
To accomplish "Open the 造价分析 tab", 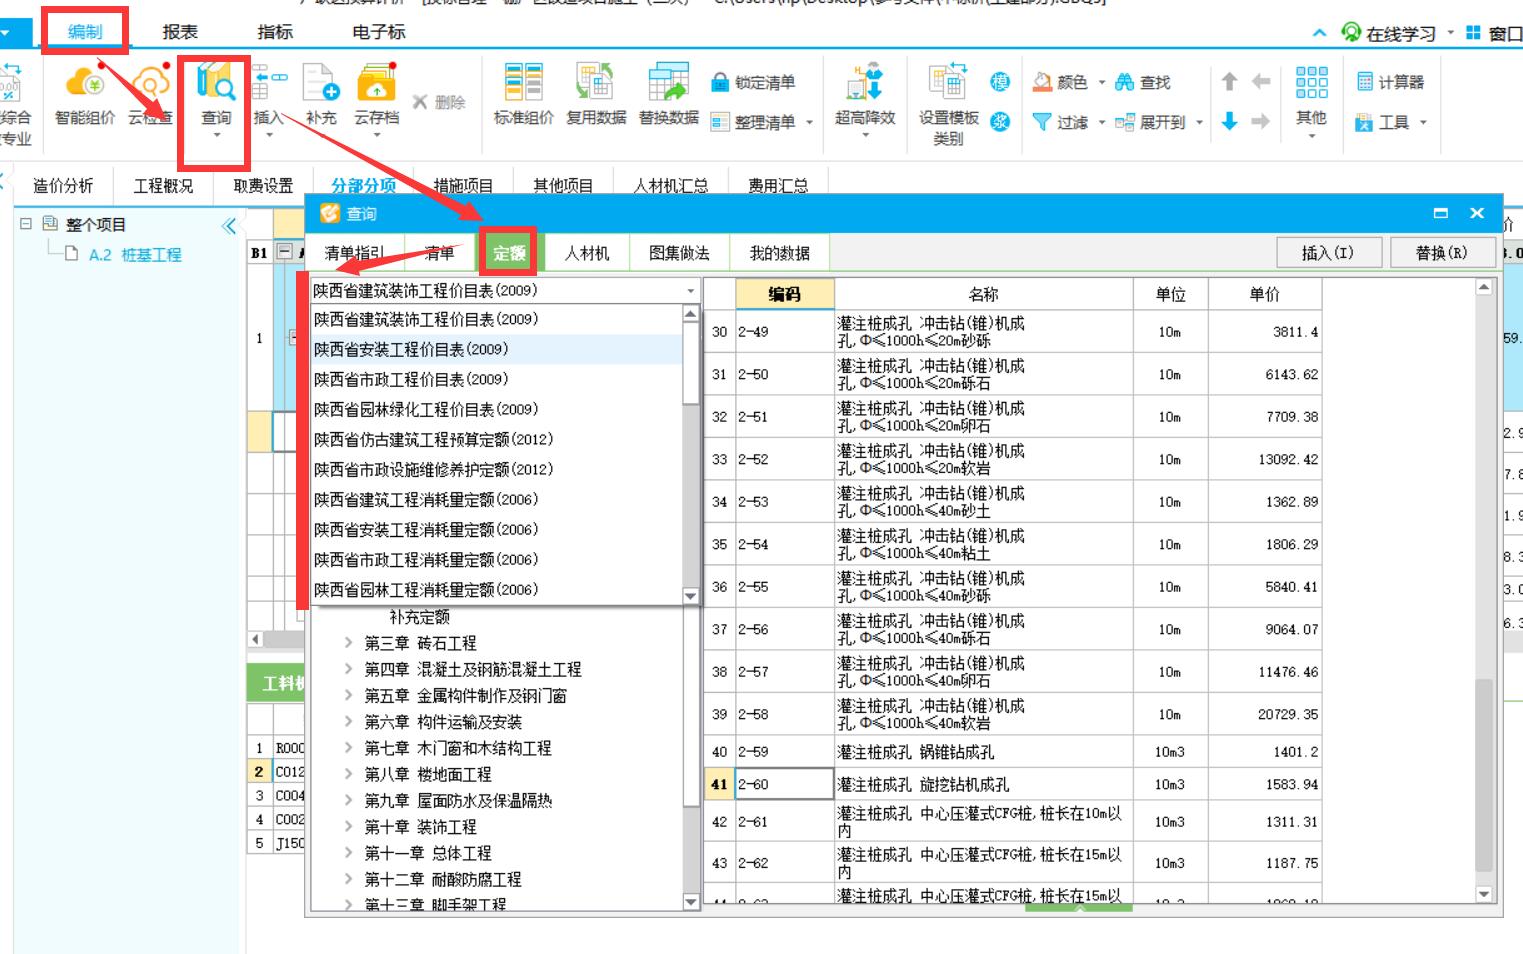I will click(63, 185).
